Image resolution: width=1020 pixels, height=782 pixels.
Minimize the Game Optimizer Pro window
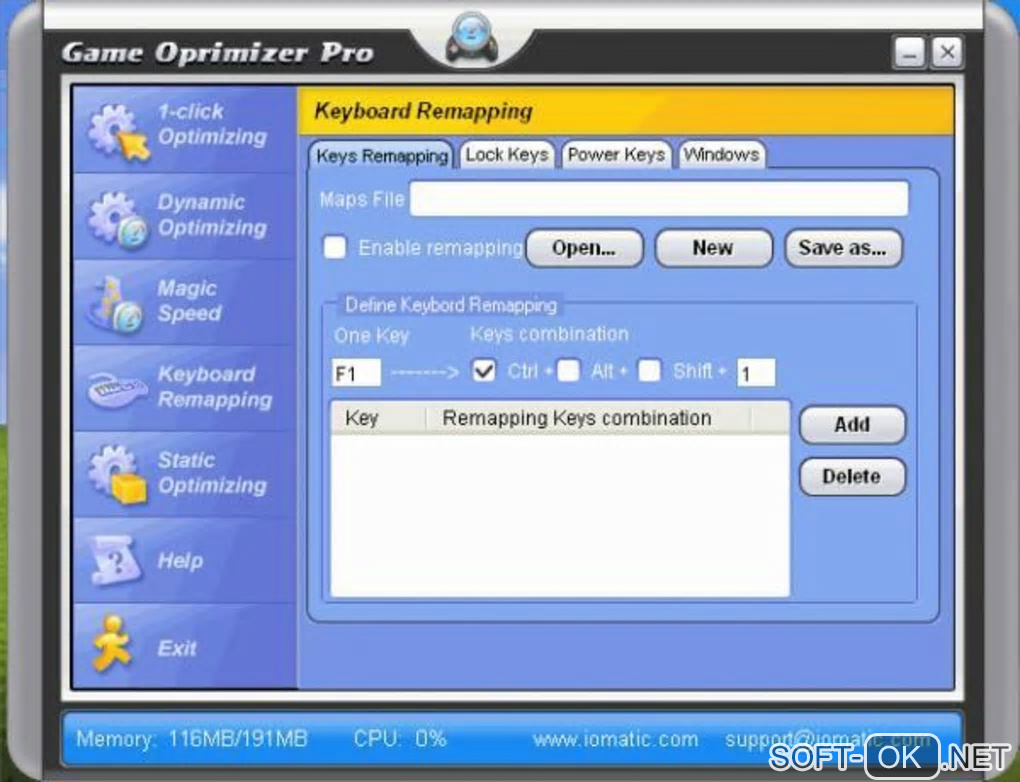(909, 53)
